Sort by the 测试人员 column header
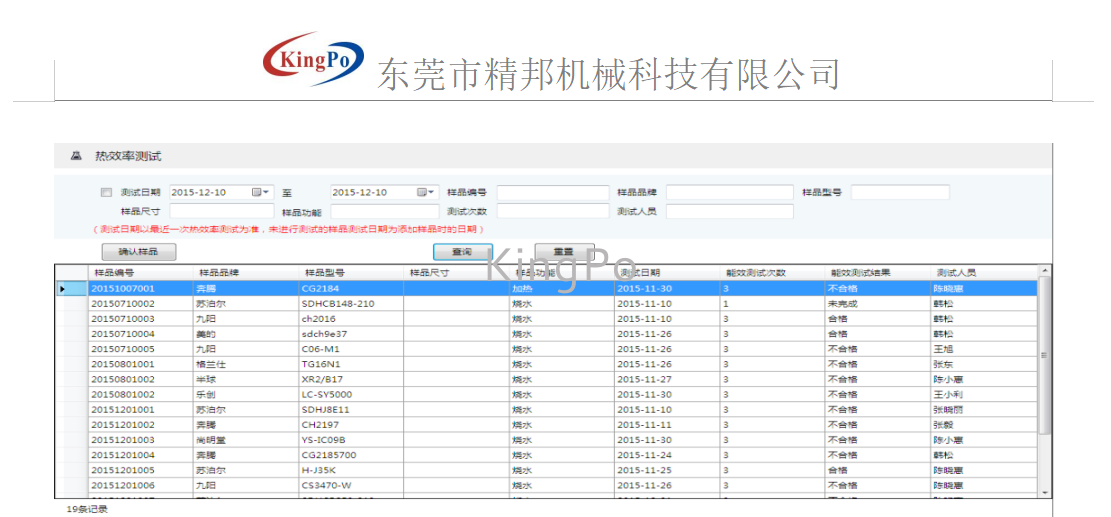 coord(983,273)
